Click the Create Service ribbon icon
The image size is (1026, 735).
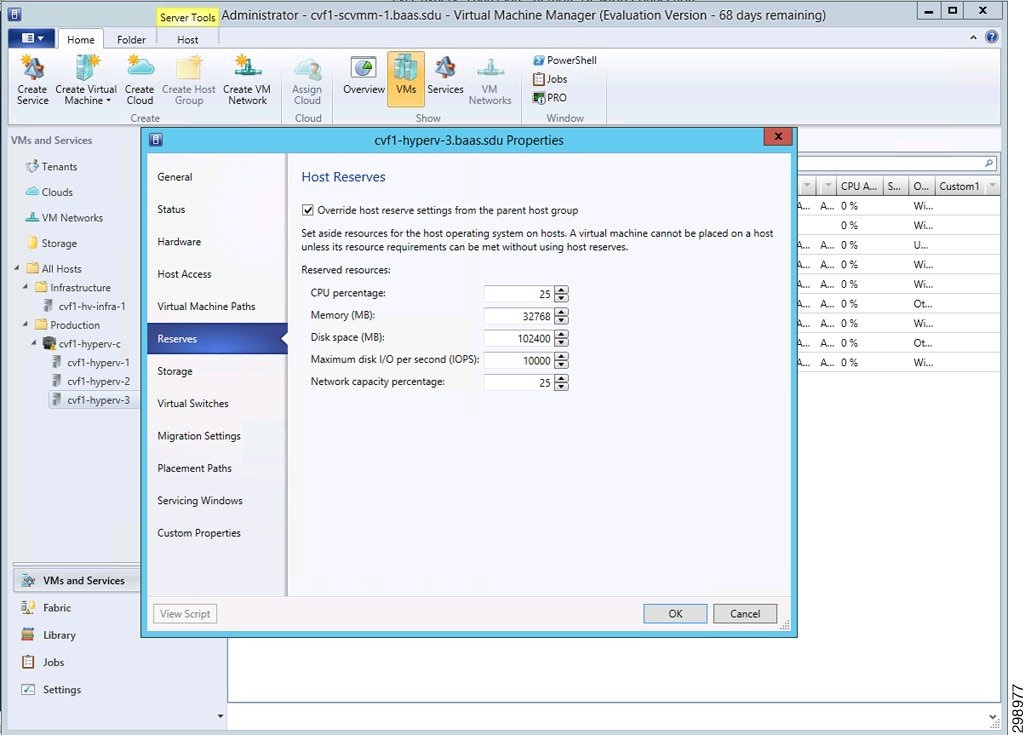pyautogui.click(x=33, y=80)
